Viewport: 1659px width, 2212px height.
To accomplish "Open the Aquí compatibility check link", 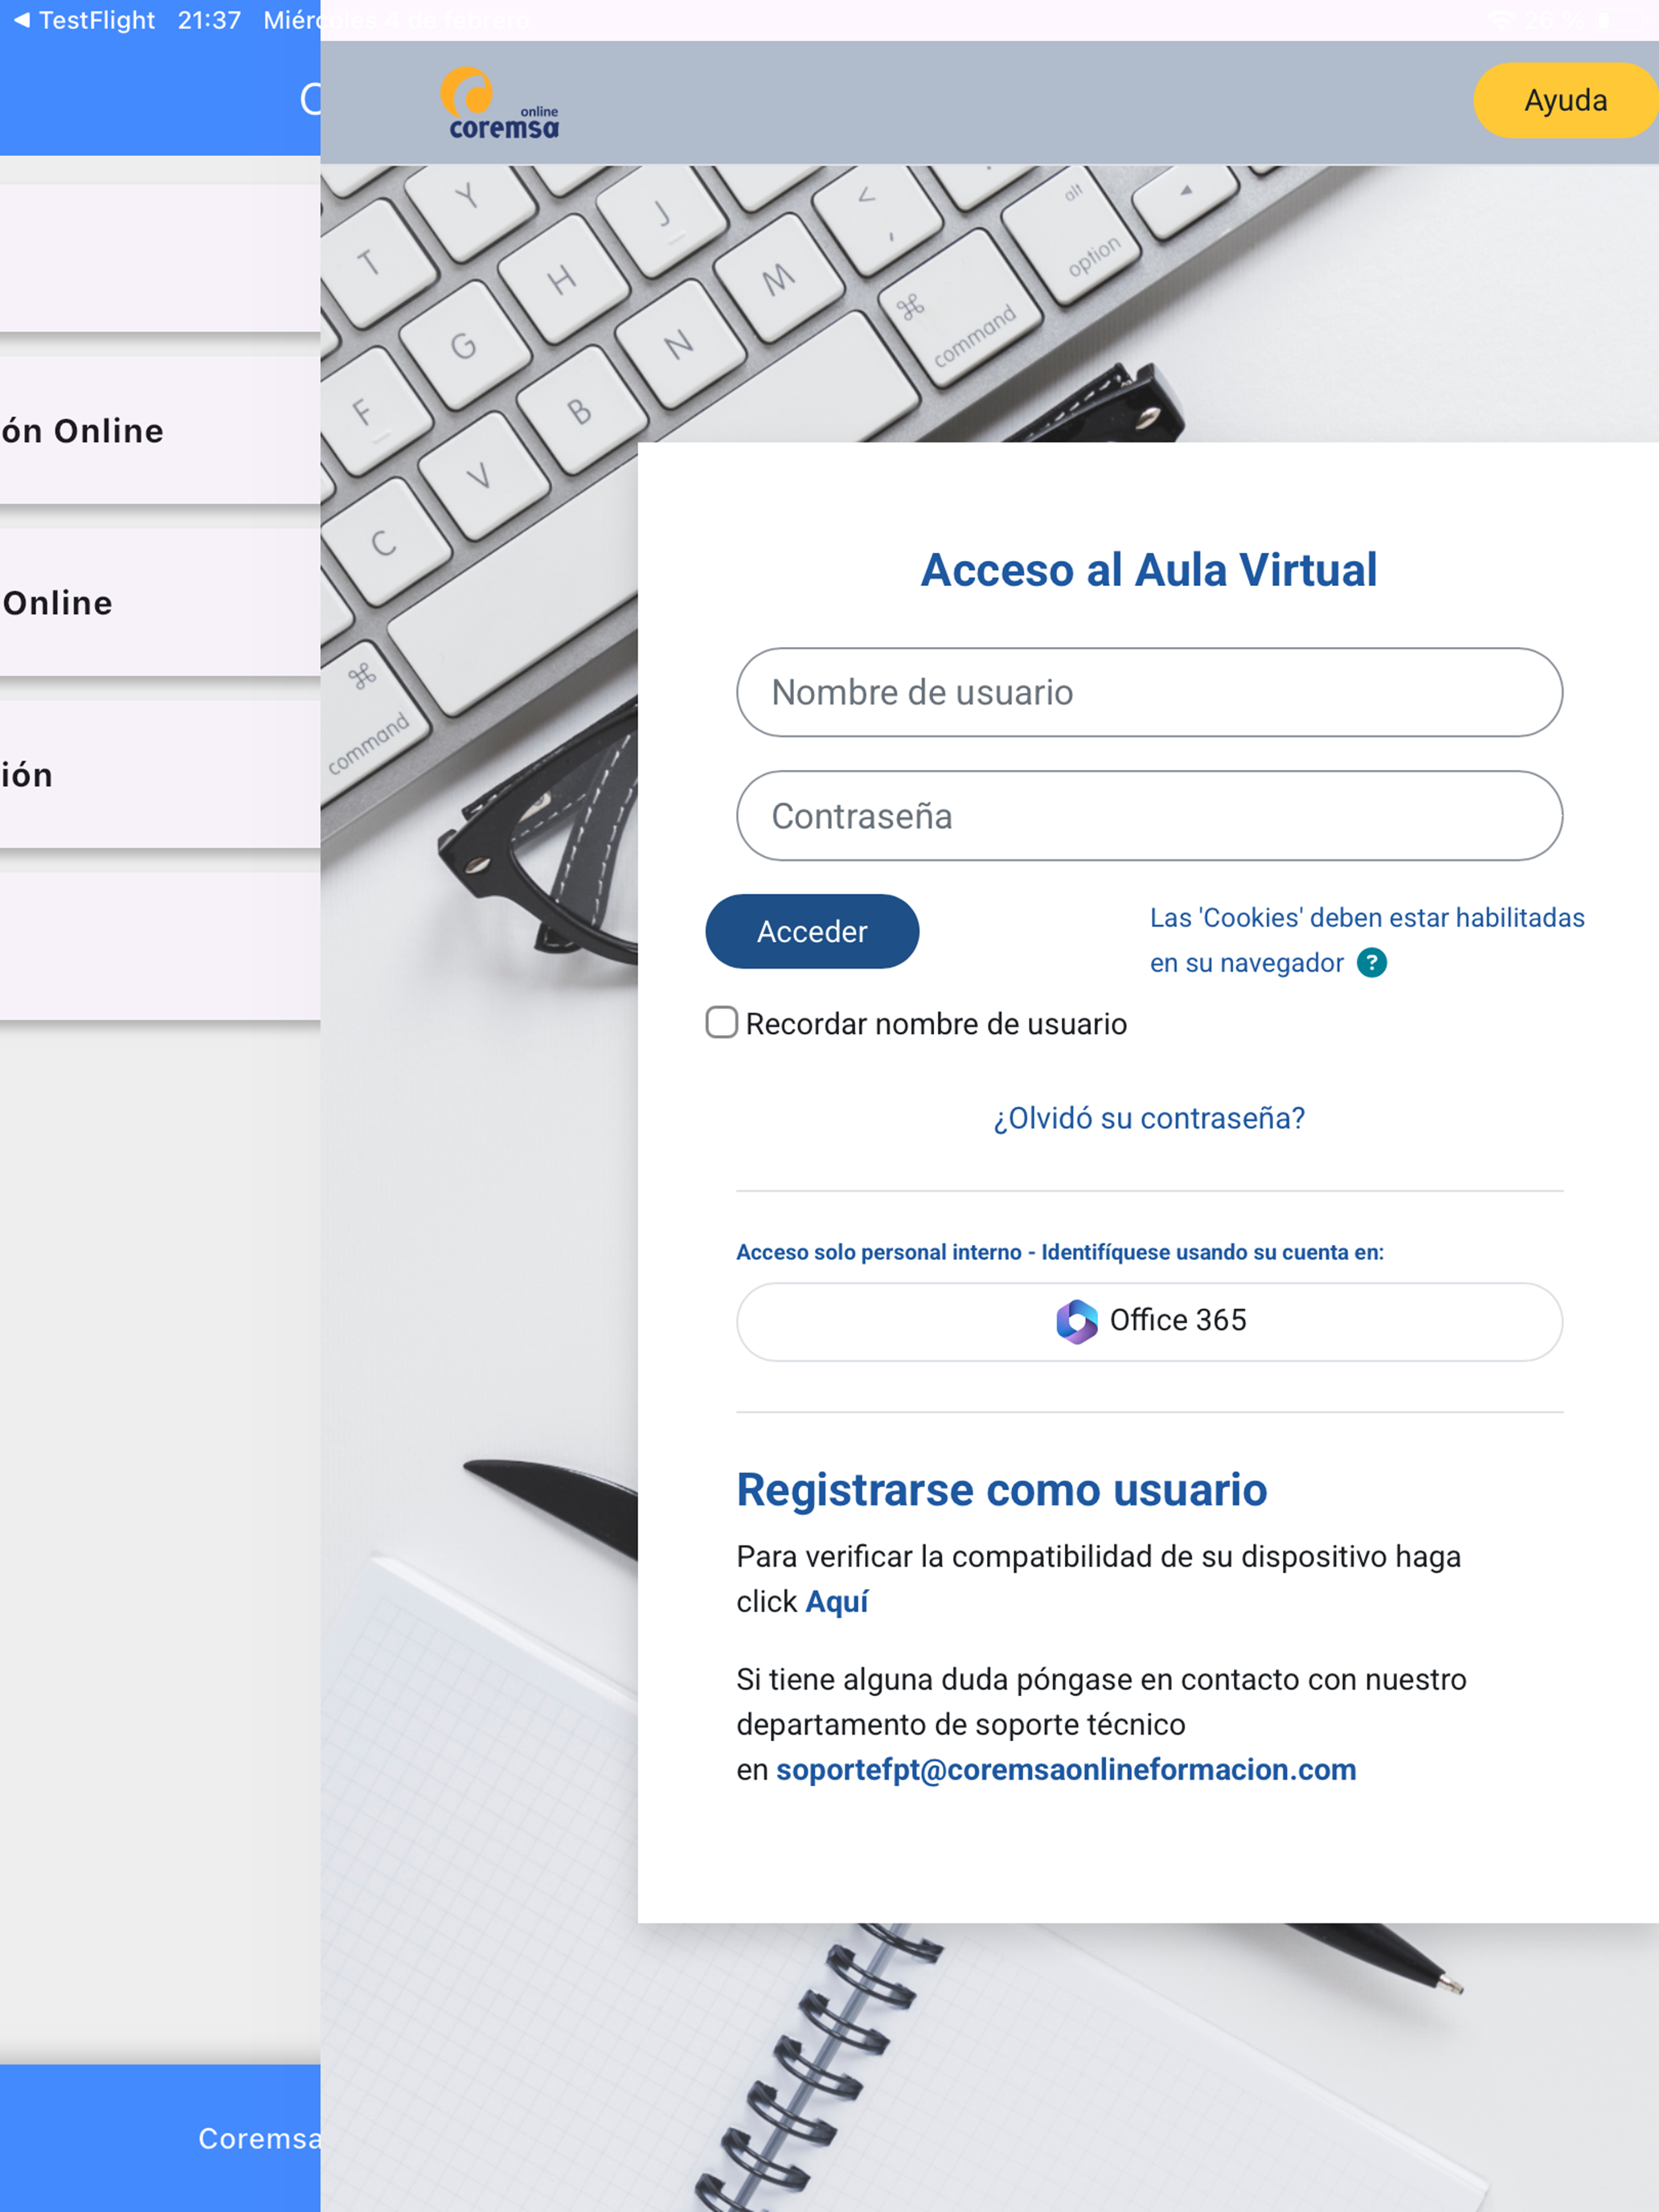I will tap(837, 1601).
